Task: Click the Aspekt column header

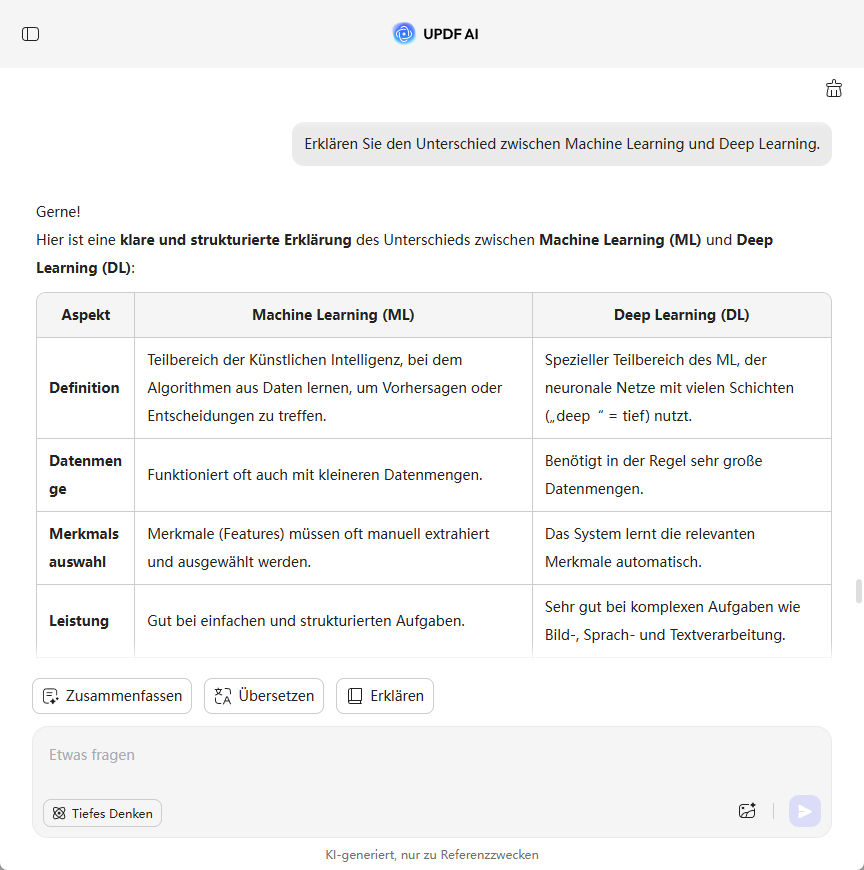Action: 86,315
